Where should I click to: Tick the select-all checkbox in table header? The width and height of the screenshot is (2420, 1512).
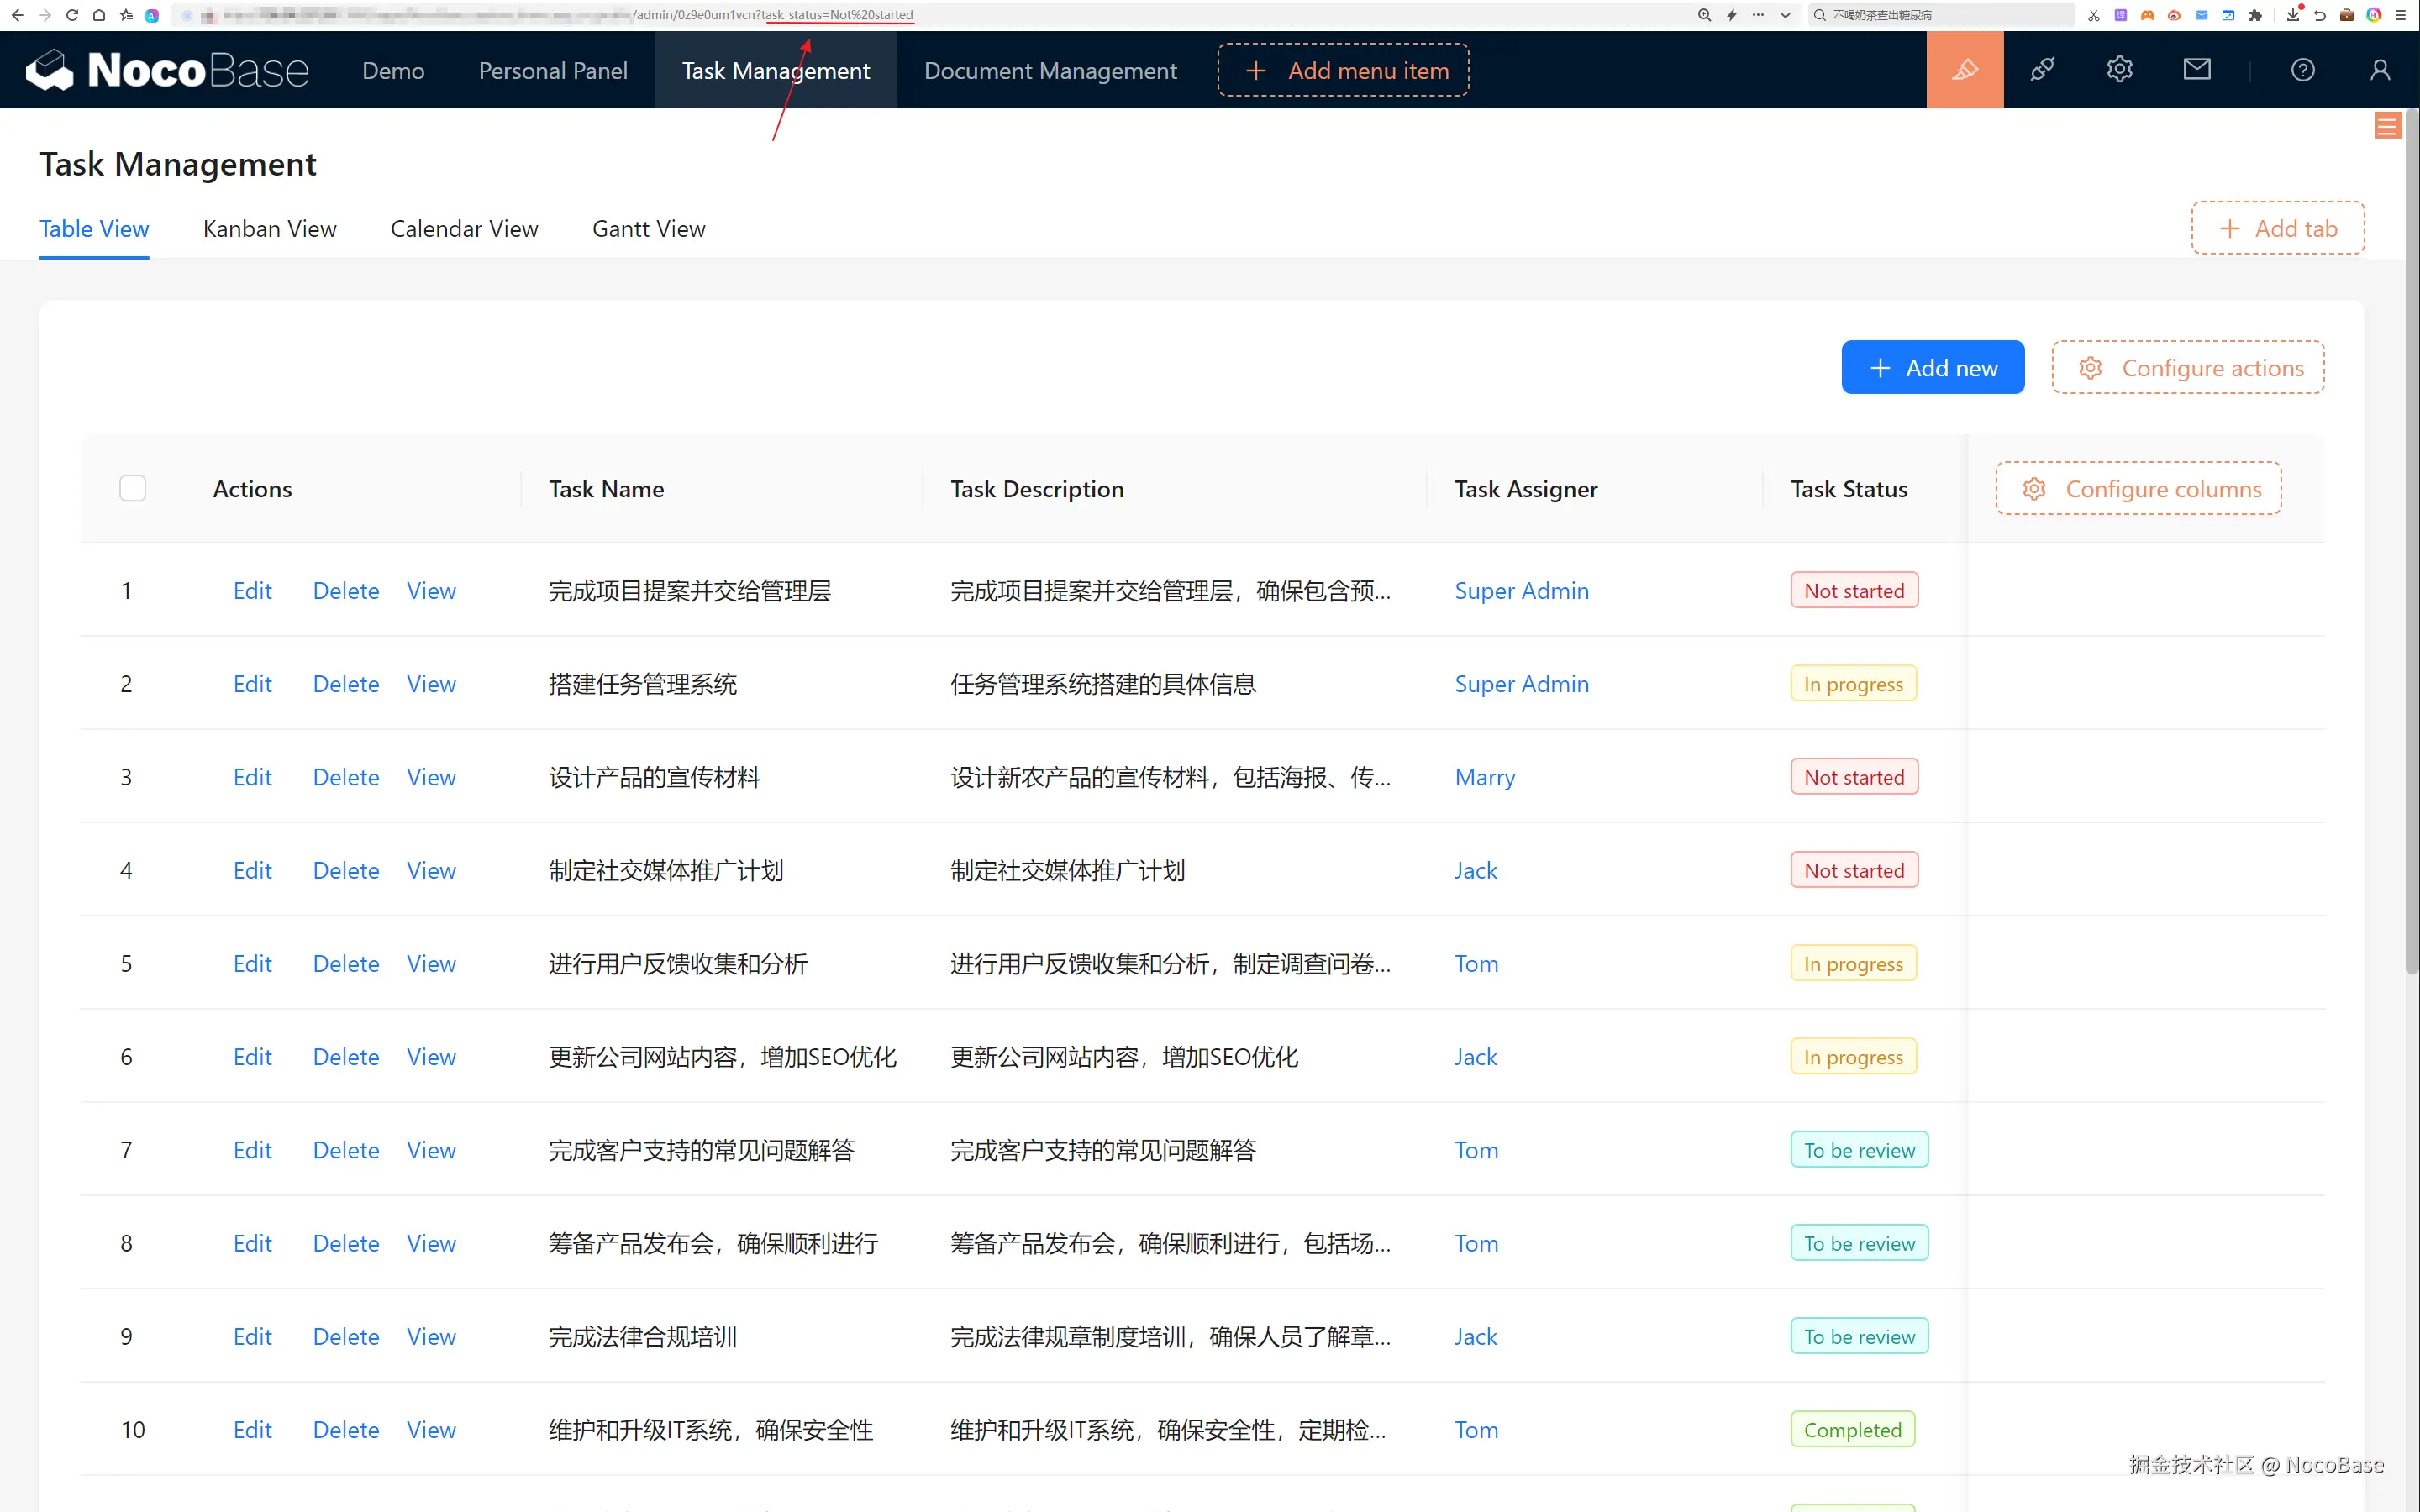click(132, 488)
